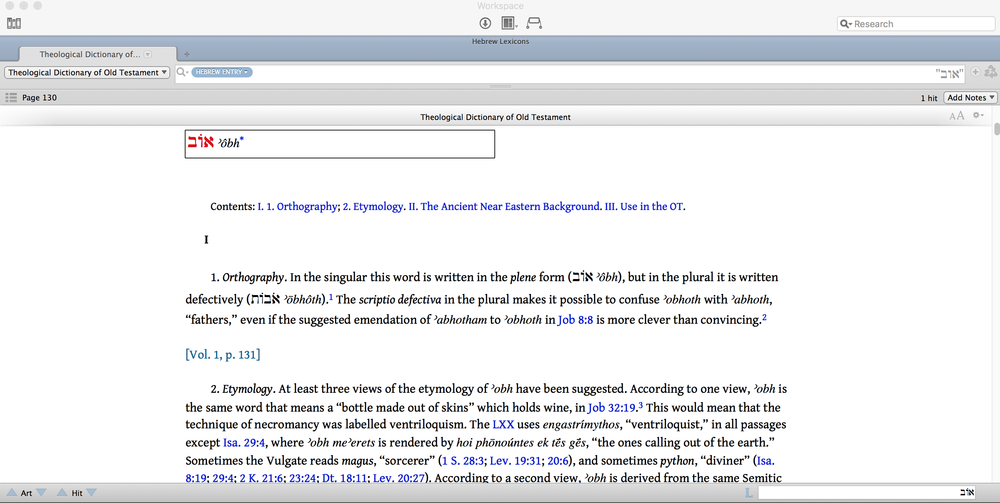The image size is (1000, 503).
Task: Open Theological Dictionary of Old Testament dropdown
Action: [x=87, y=72]
